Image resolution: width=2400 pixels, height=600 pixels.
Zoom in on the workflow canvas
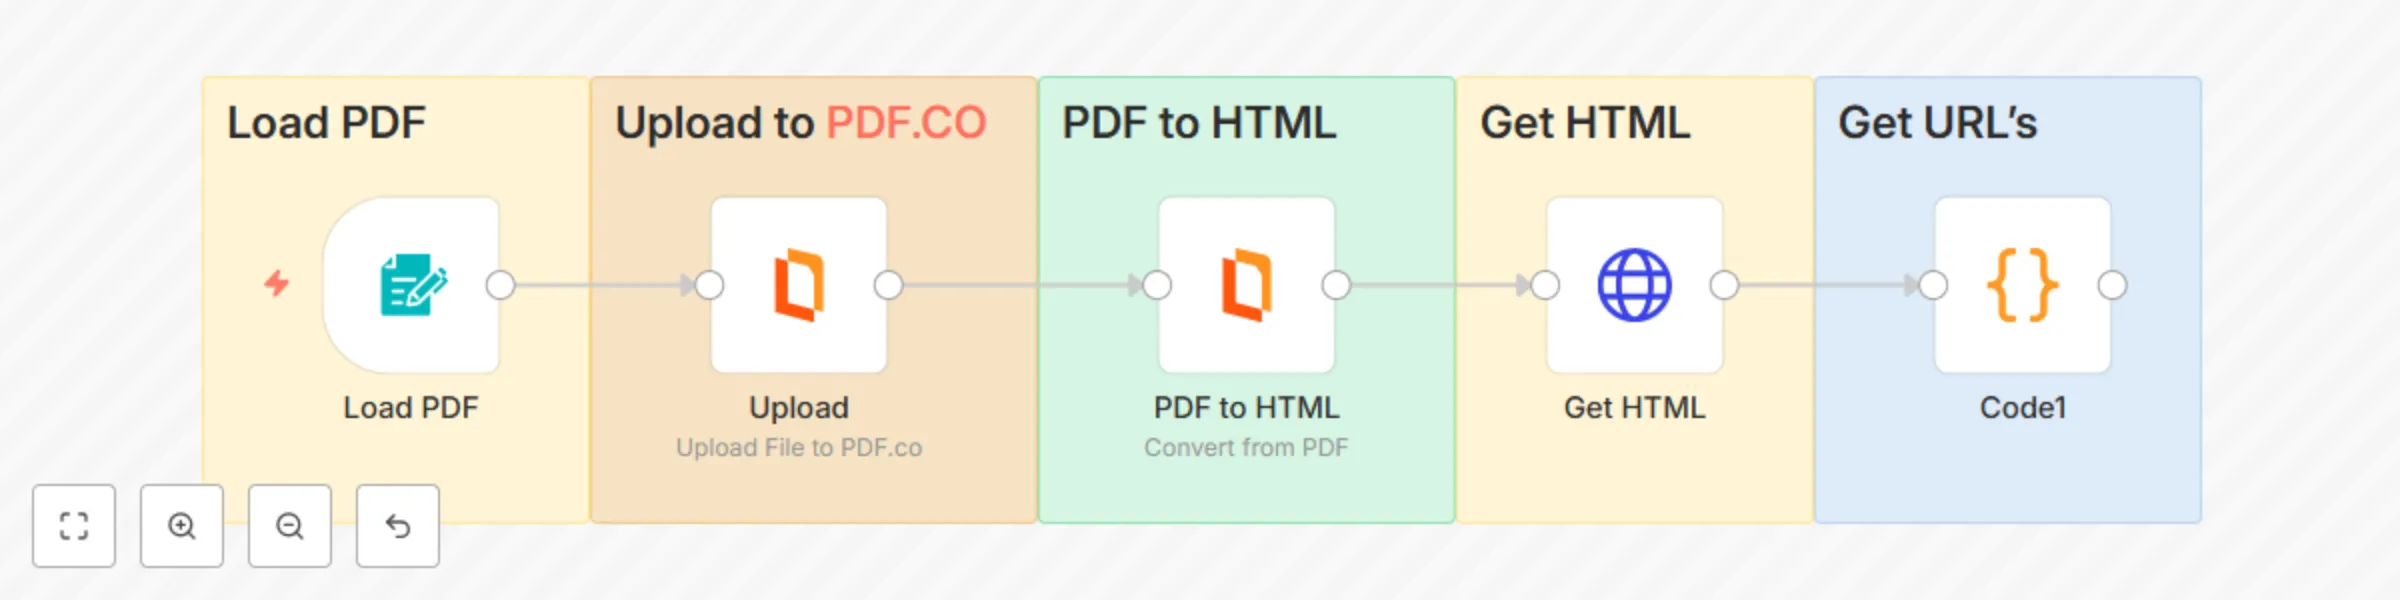(182, 526)
